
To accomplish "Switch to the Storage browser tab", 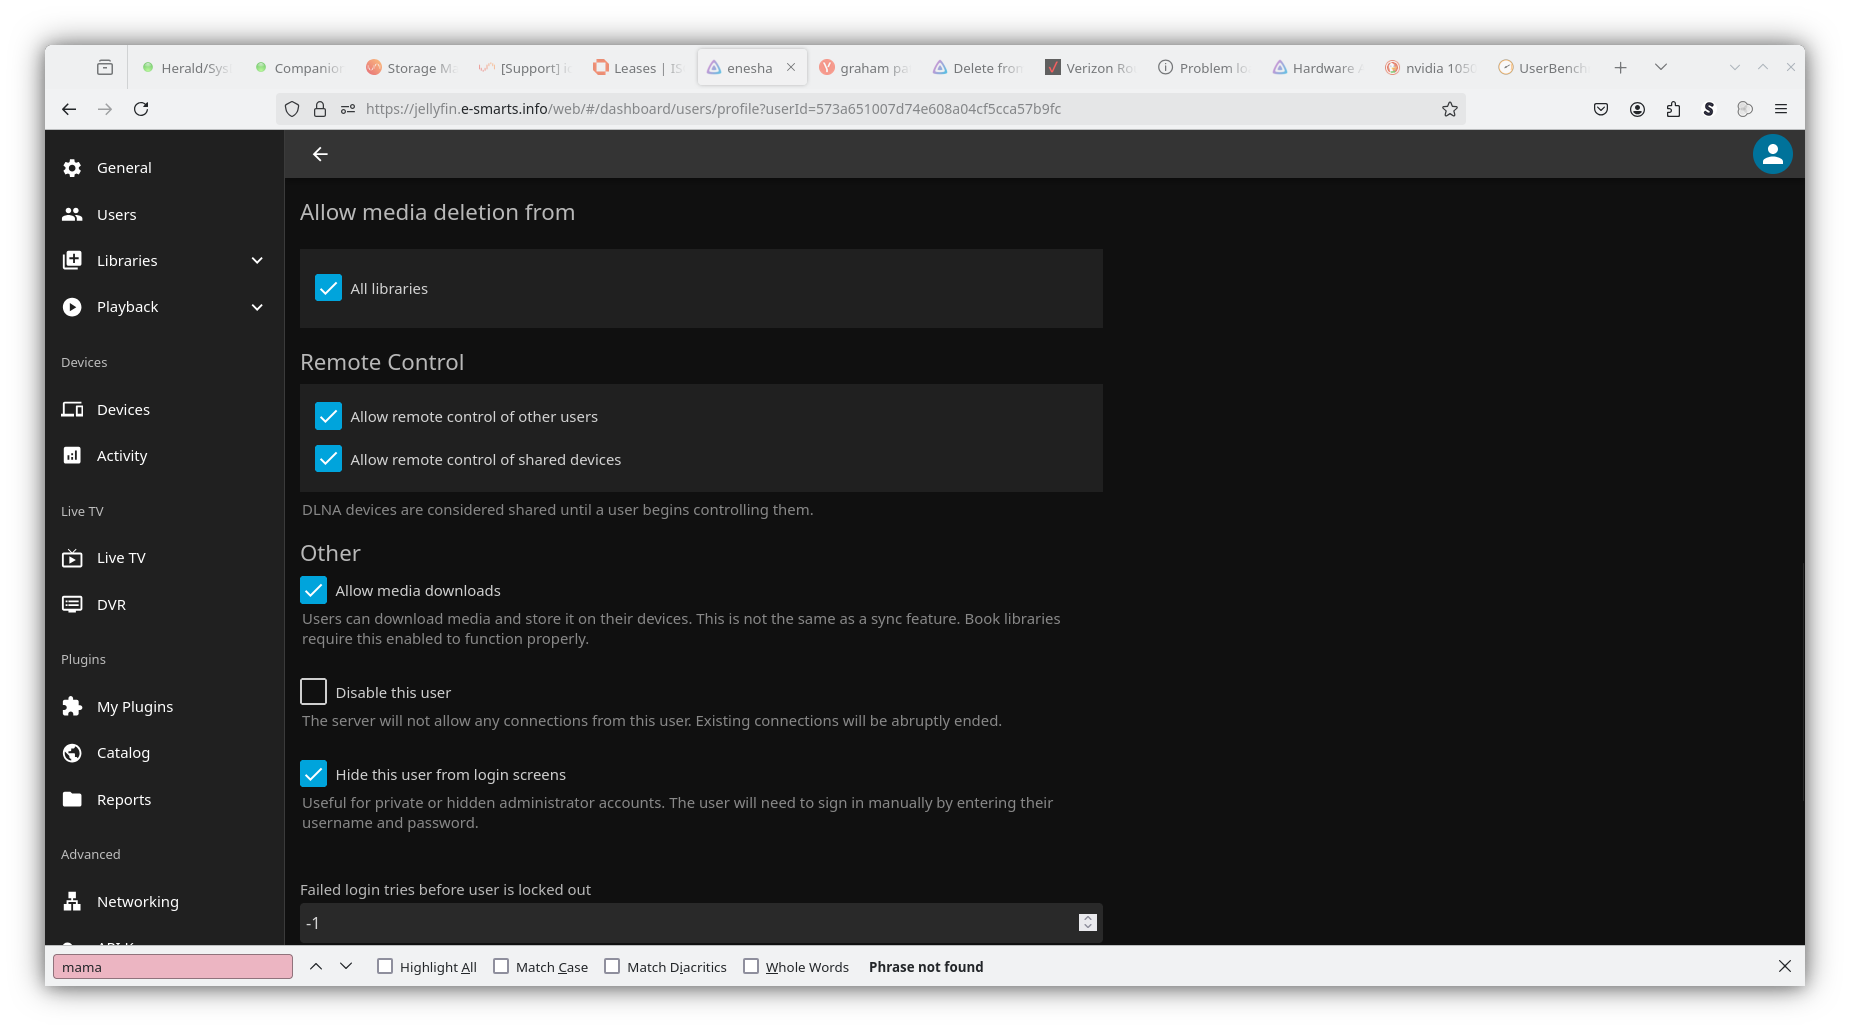I will tap(411, 68).
